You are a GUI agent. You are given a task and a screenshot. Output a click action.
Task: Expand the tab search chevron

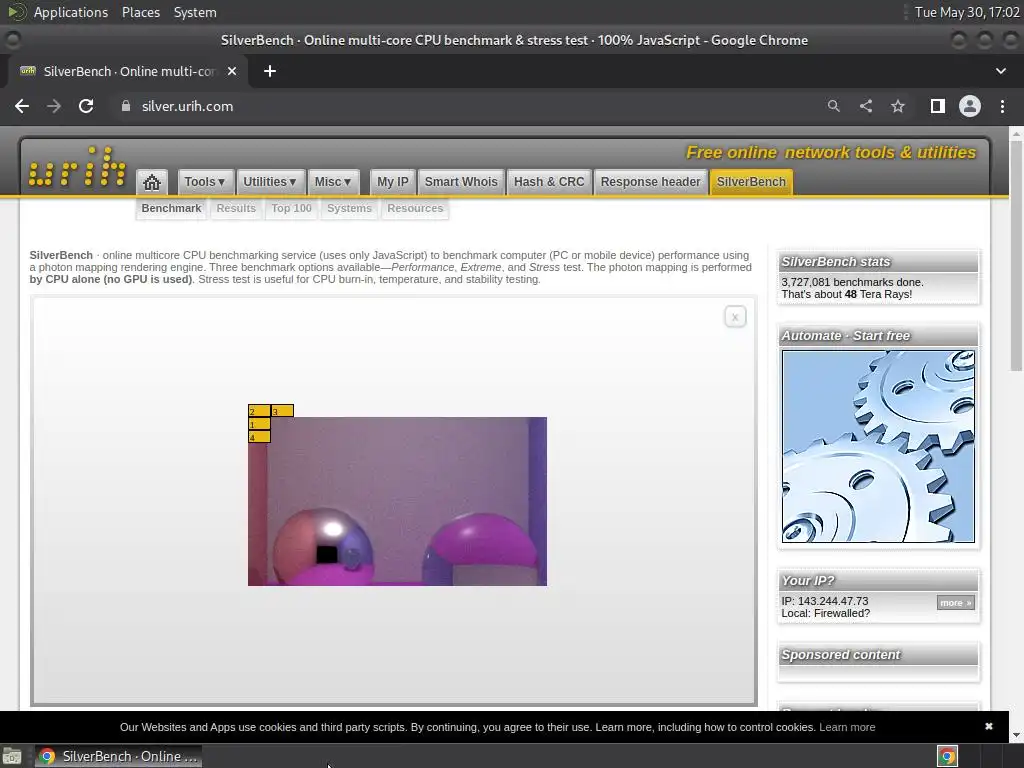(x=1000, y=71)
